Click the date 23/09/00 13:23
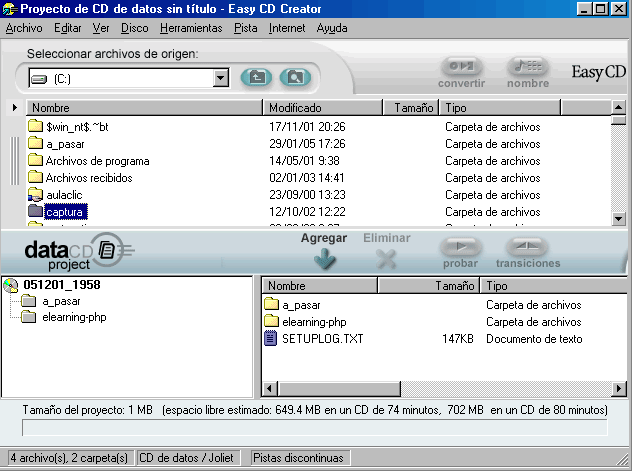632x471 pixels. click(307, 195)
